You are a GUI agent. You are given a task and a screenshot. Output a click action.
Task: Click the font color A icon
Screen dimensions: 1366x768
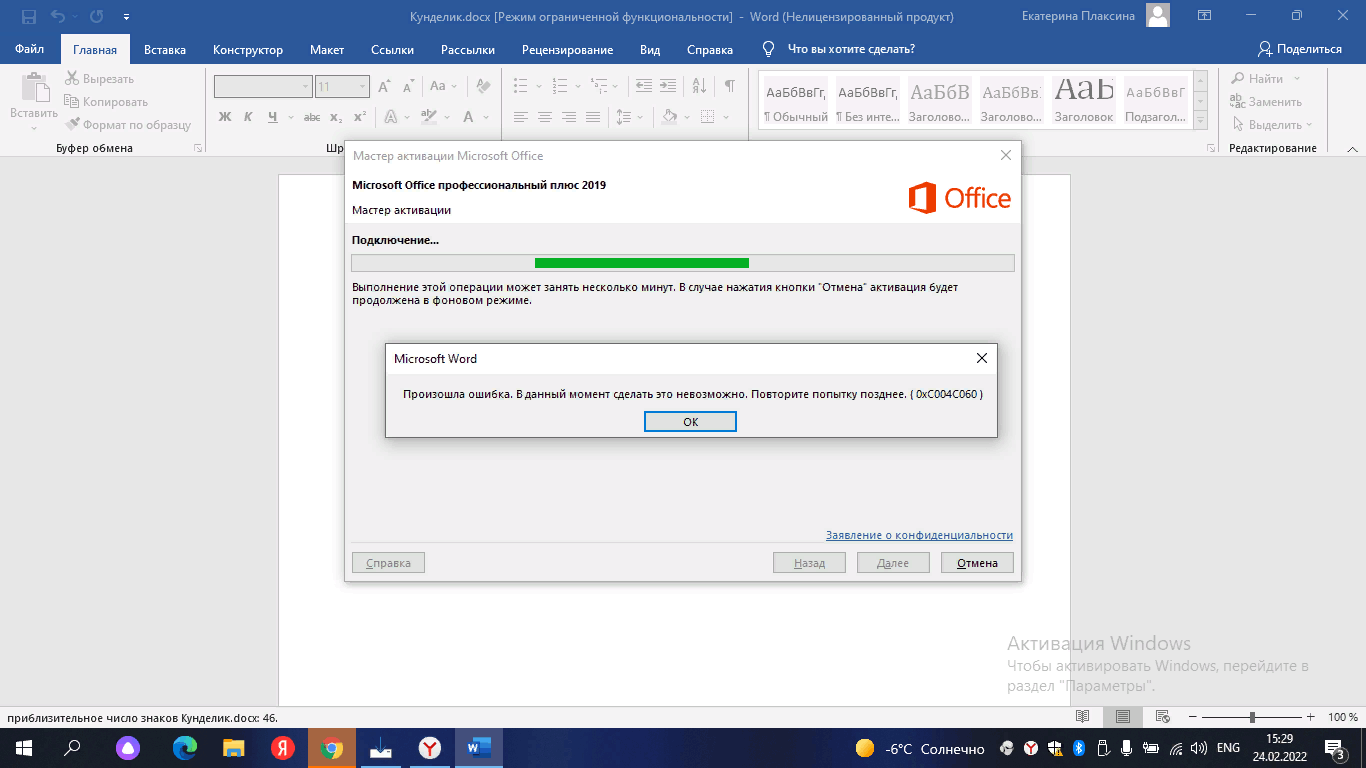469,117
